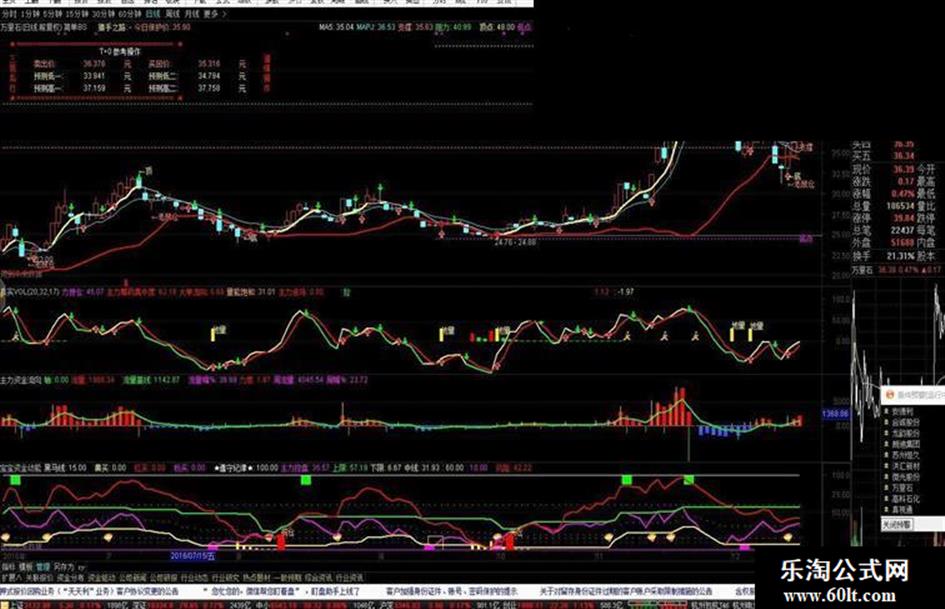Click the 今日保护价 35.90 label
Screen dimensions: 945x609
click(162, 27)
